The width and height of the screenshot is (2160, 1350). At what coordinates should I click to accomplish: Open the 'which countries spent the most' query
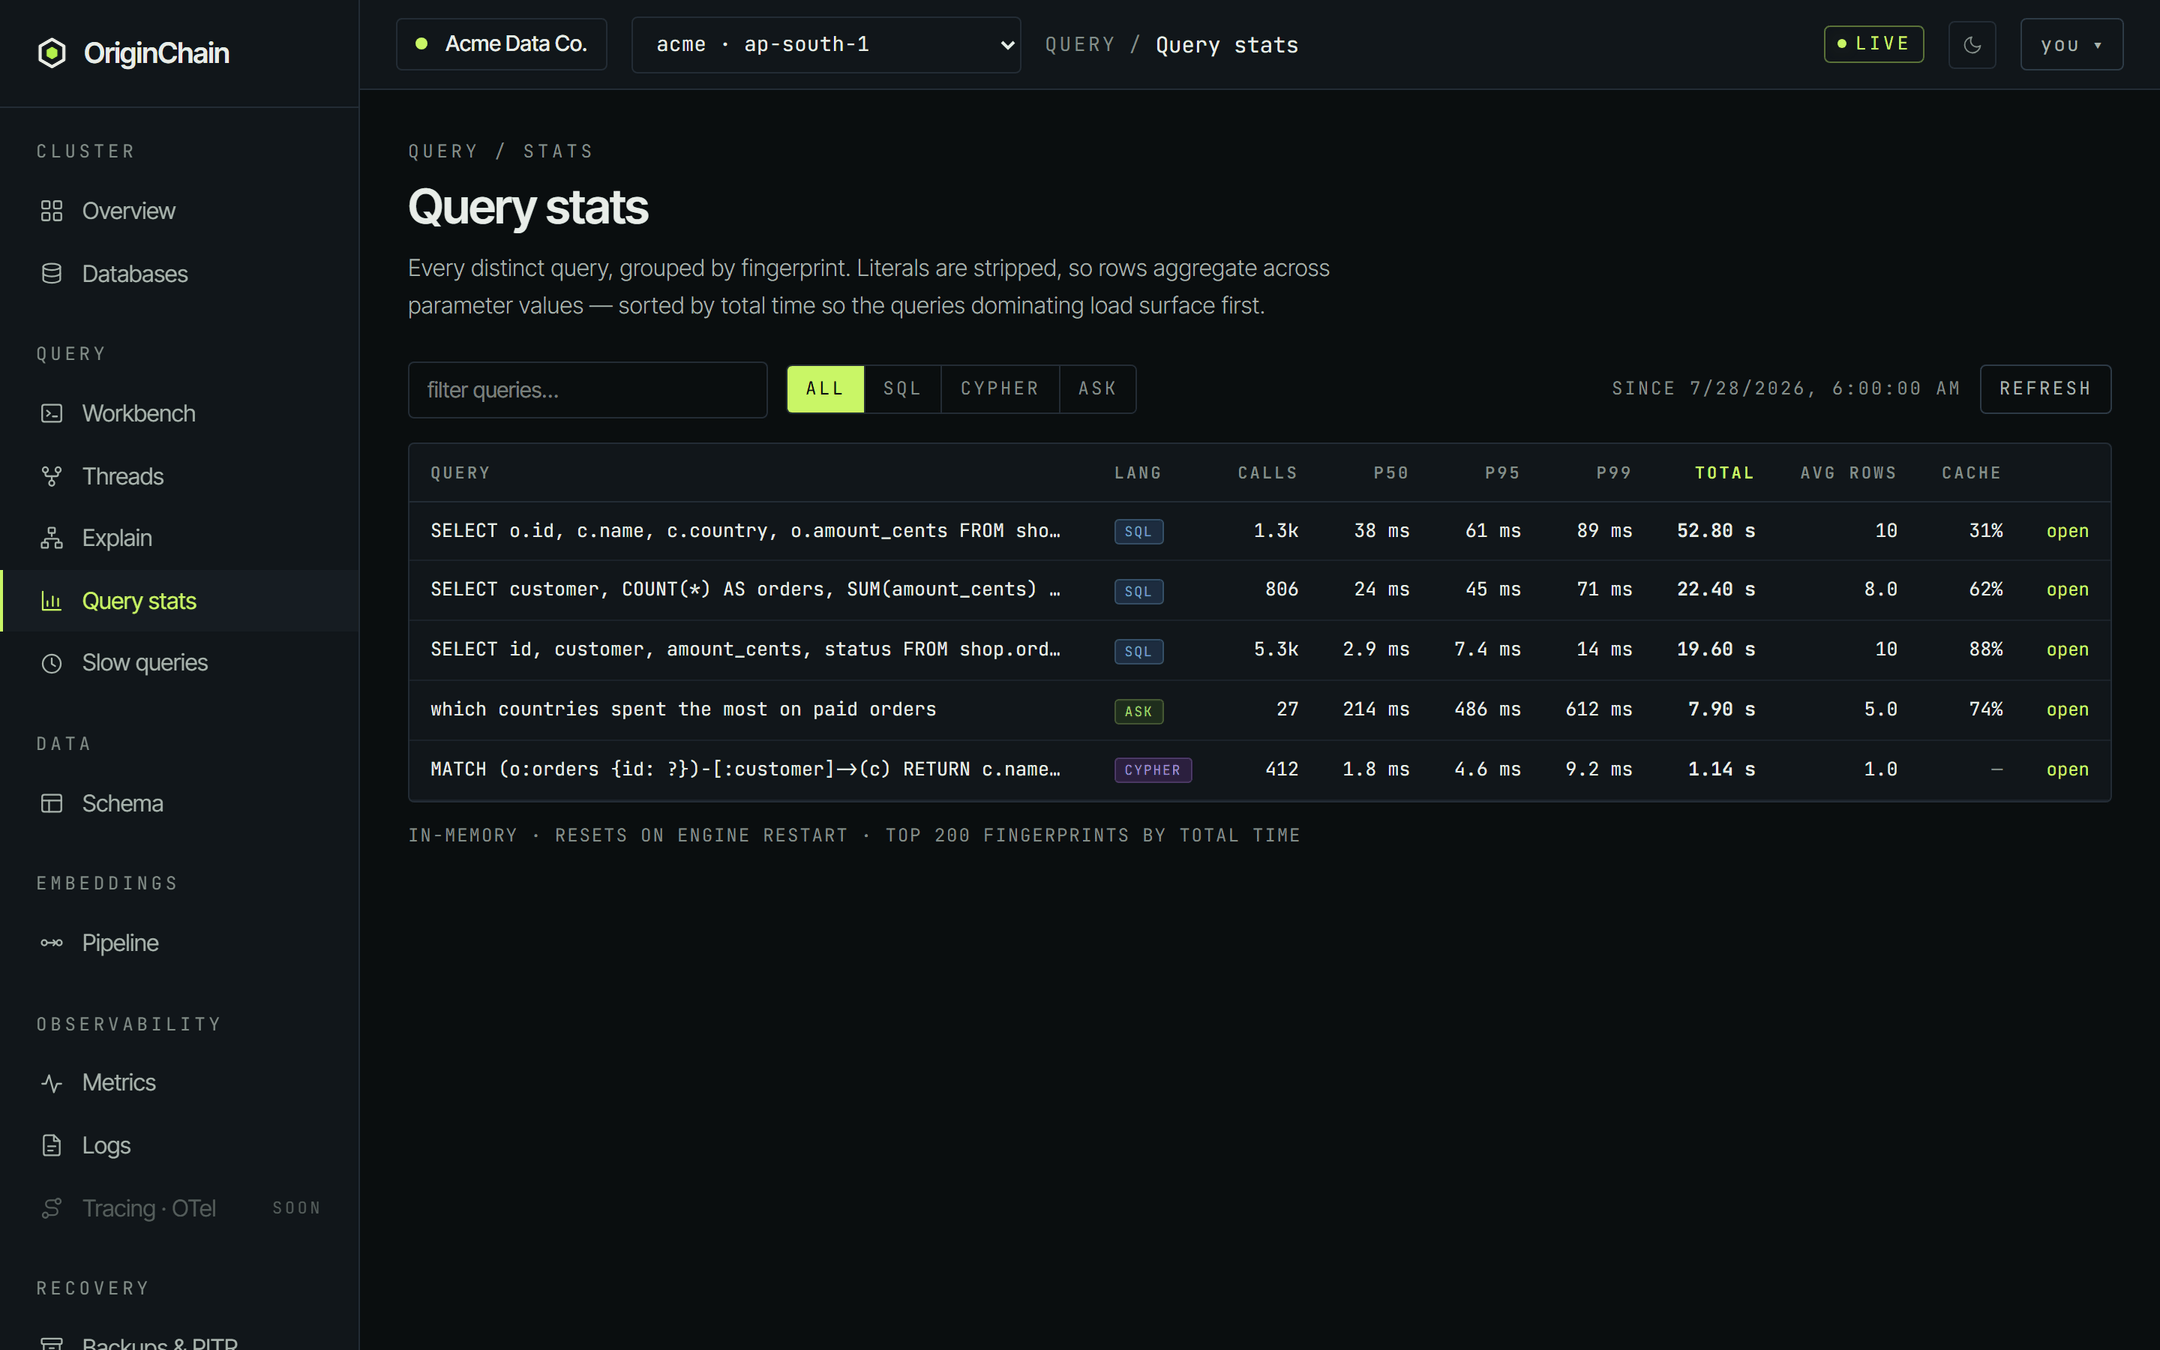[x=2067, y=710]
